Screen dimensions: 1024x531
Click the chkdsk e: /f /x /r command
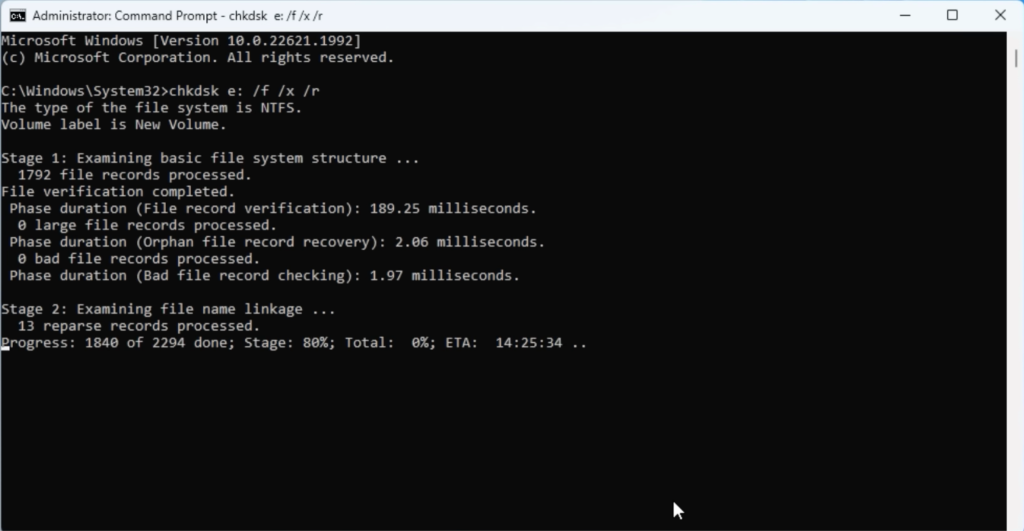point(244,91)
